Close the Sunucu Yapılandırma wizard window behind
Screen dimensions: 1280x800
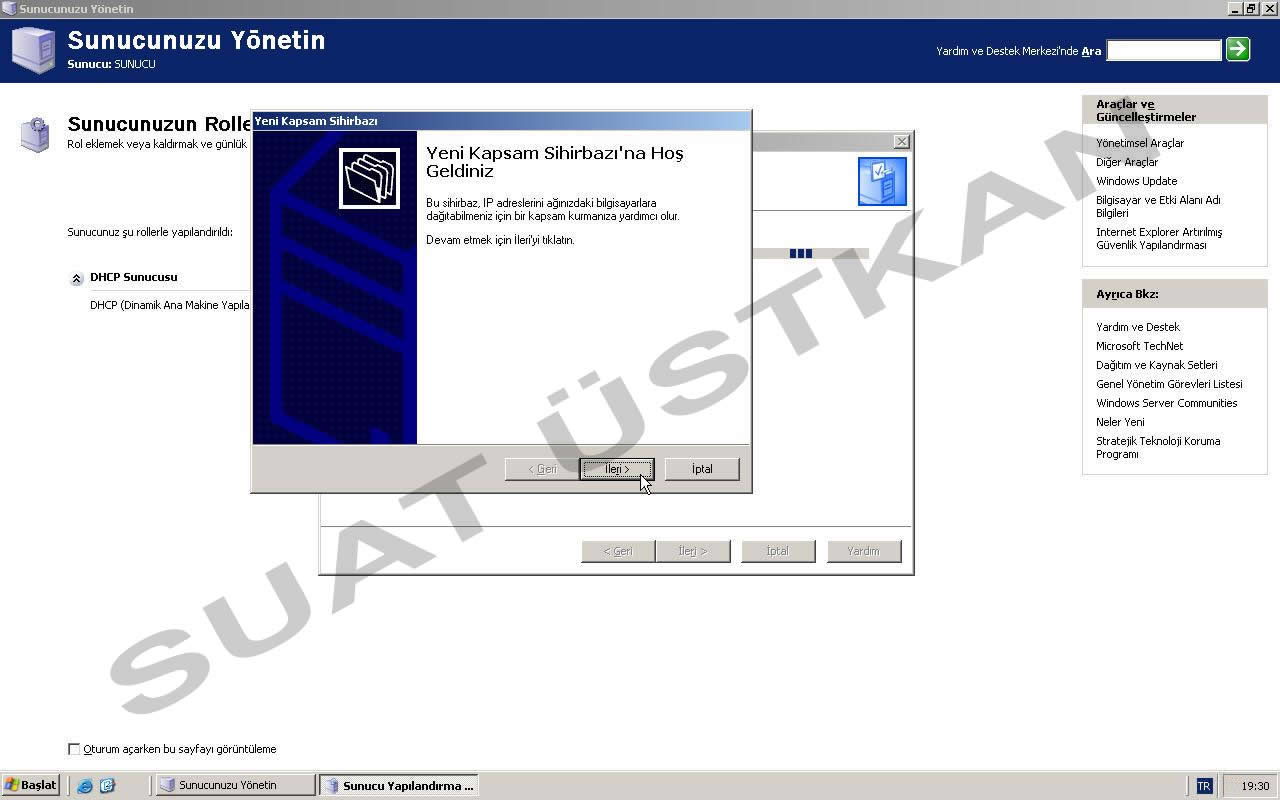pyautogui.click(x=901, y=142)
